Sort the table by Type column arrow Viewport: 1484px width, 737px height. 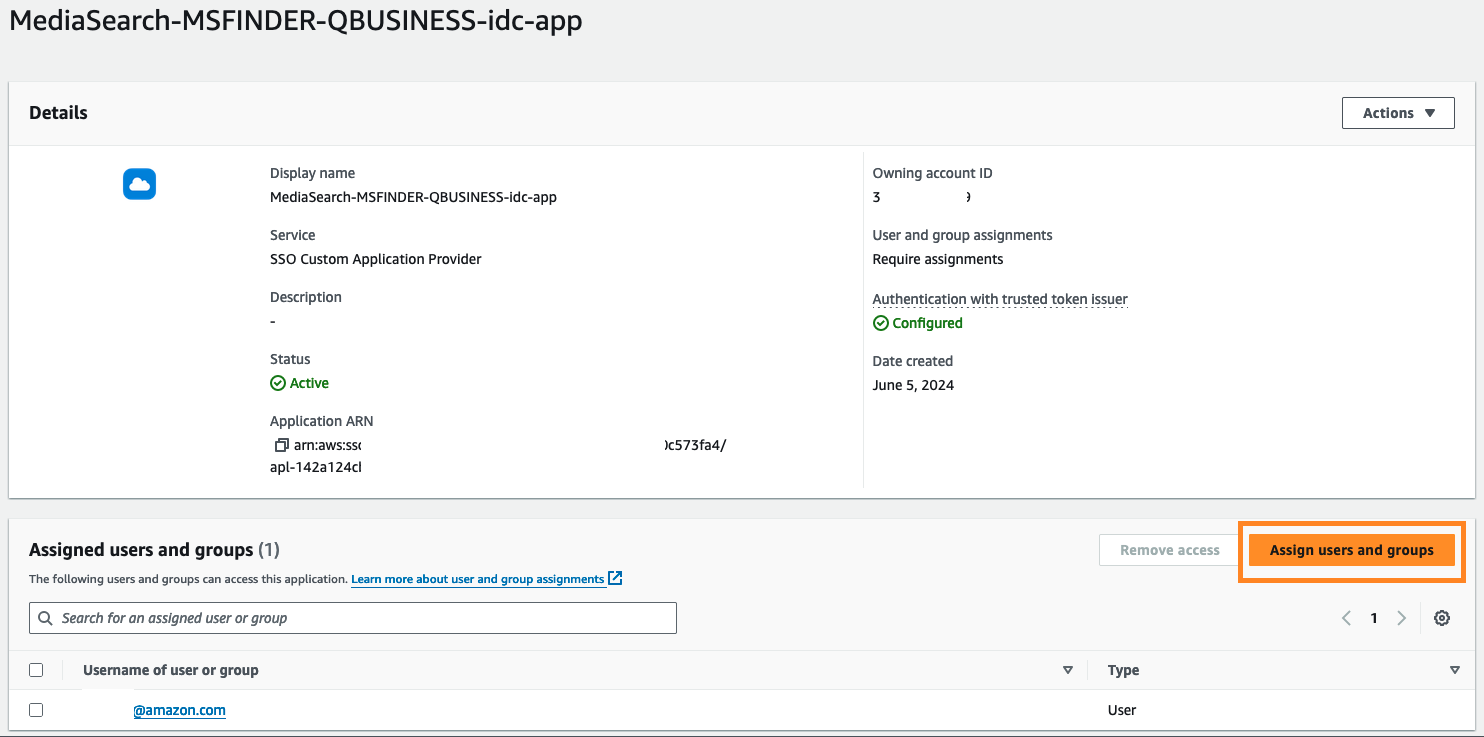pyautogui.click(x=1455, y=670)
